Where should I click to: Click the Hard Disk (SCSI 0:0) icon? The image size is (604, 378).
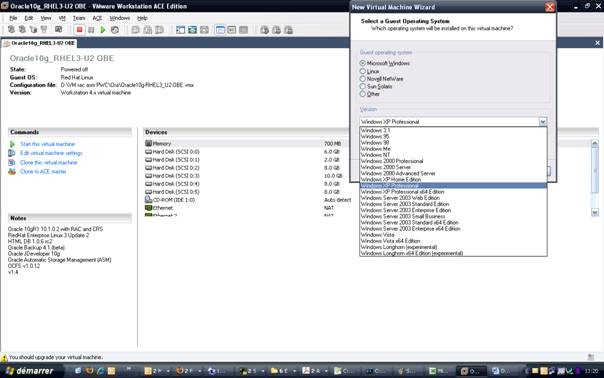click(149, 152)
